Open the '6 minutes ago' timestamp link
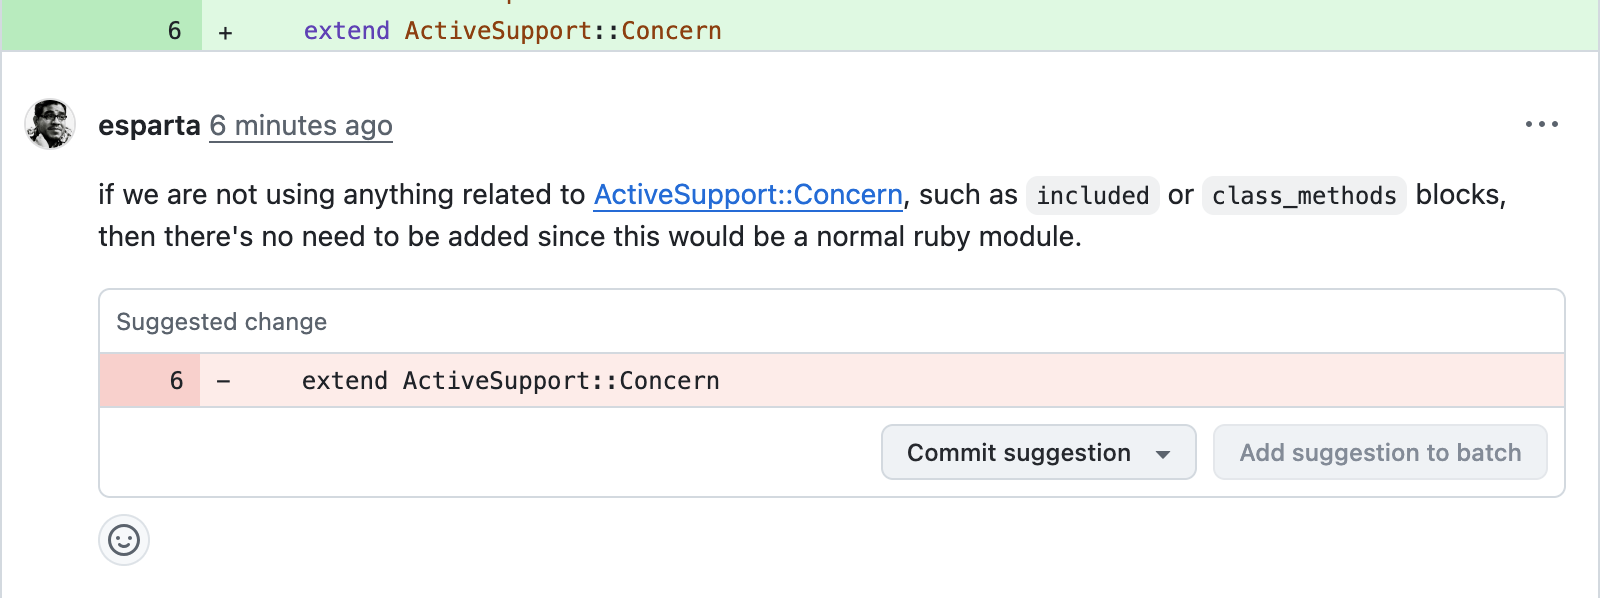Screen dimensions: 1618x598 coord(301,126)
